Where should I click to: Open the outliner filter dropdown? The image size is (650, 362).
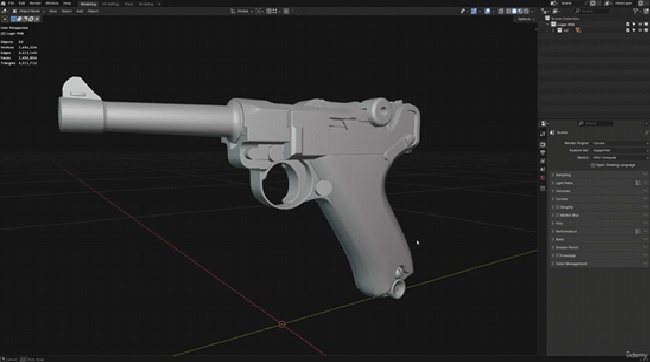[x=636, y=11]
